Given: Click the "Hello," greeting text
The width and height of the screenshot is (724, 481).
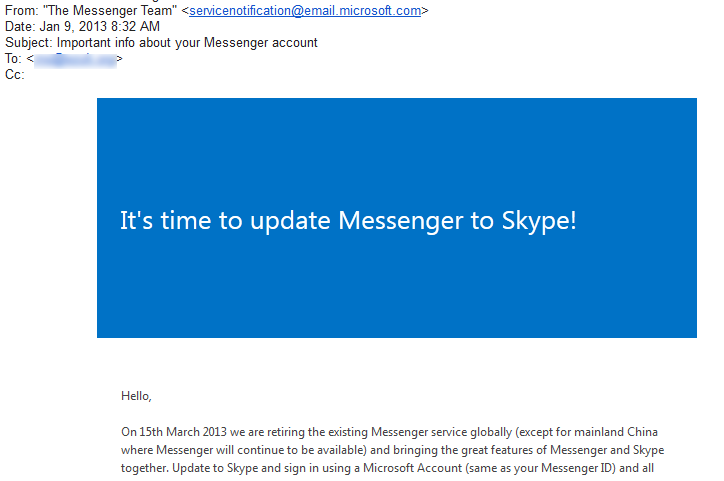Looking at the screenshot, I should tap(137, 396).
